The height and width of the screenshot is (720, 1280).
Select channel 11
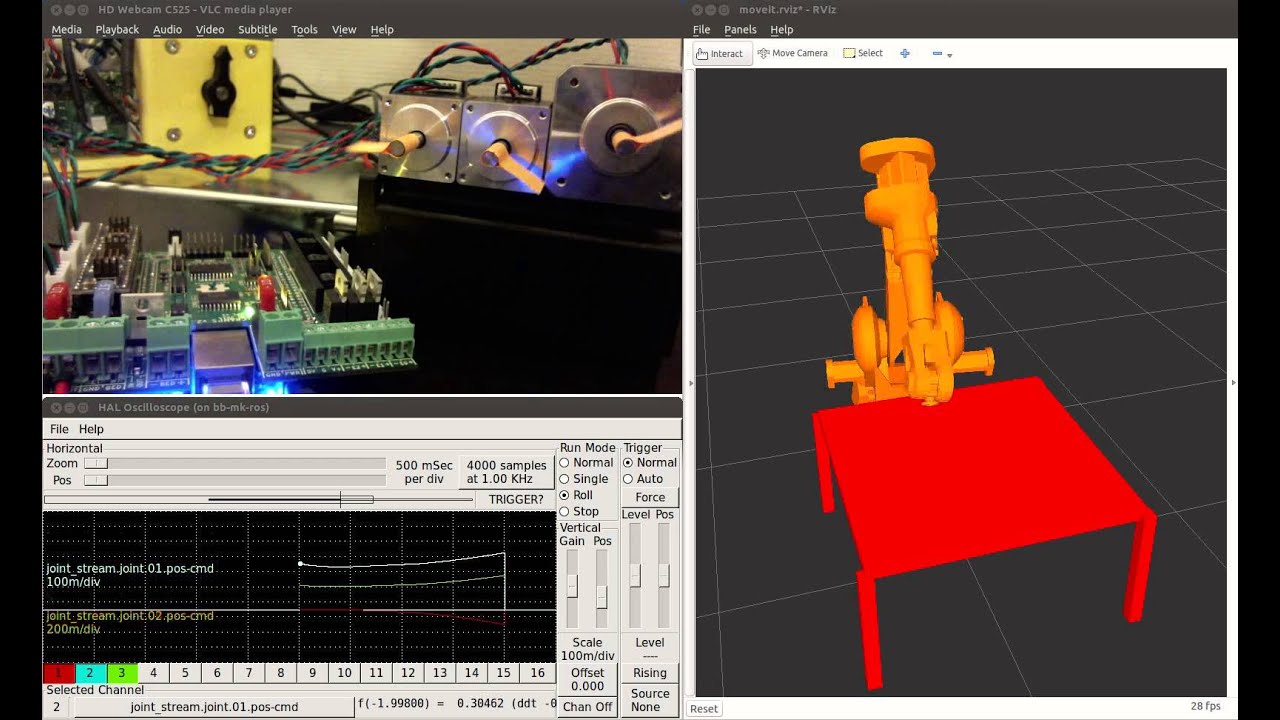click(376, 674)
